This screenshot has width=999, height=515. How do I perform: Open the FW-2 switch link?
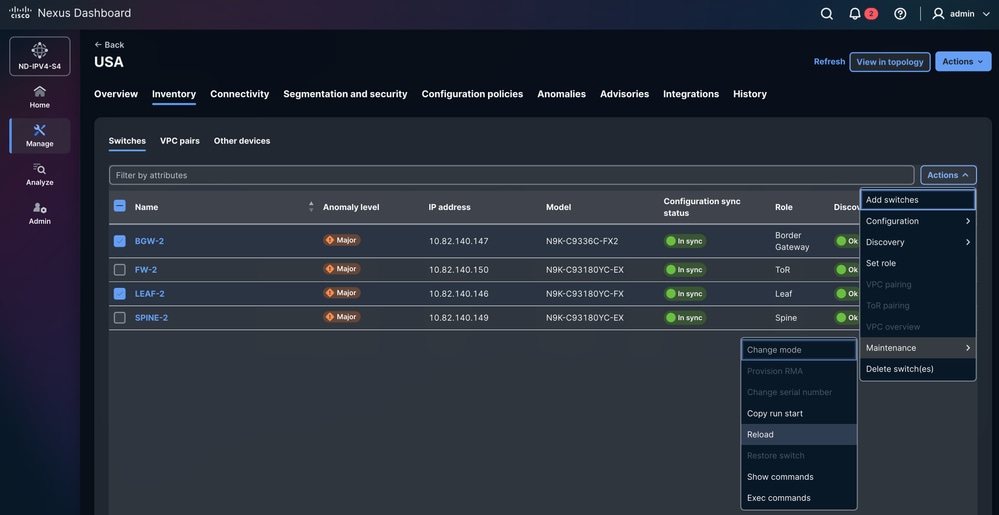146,270
